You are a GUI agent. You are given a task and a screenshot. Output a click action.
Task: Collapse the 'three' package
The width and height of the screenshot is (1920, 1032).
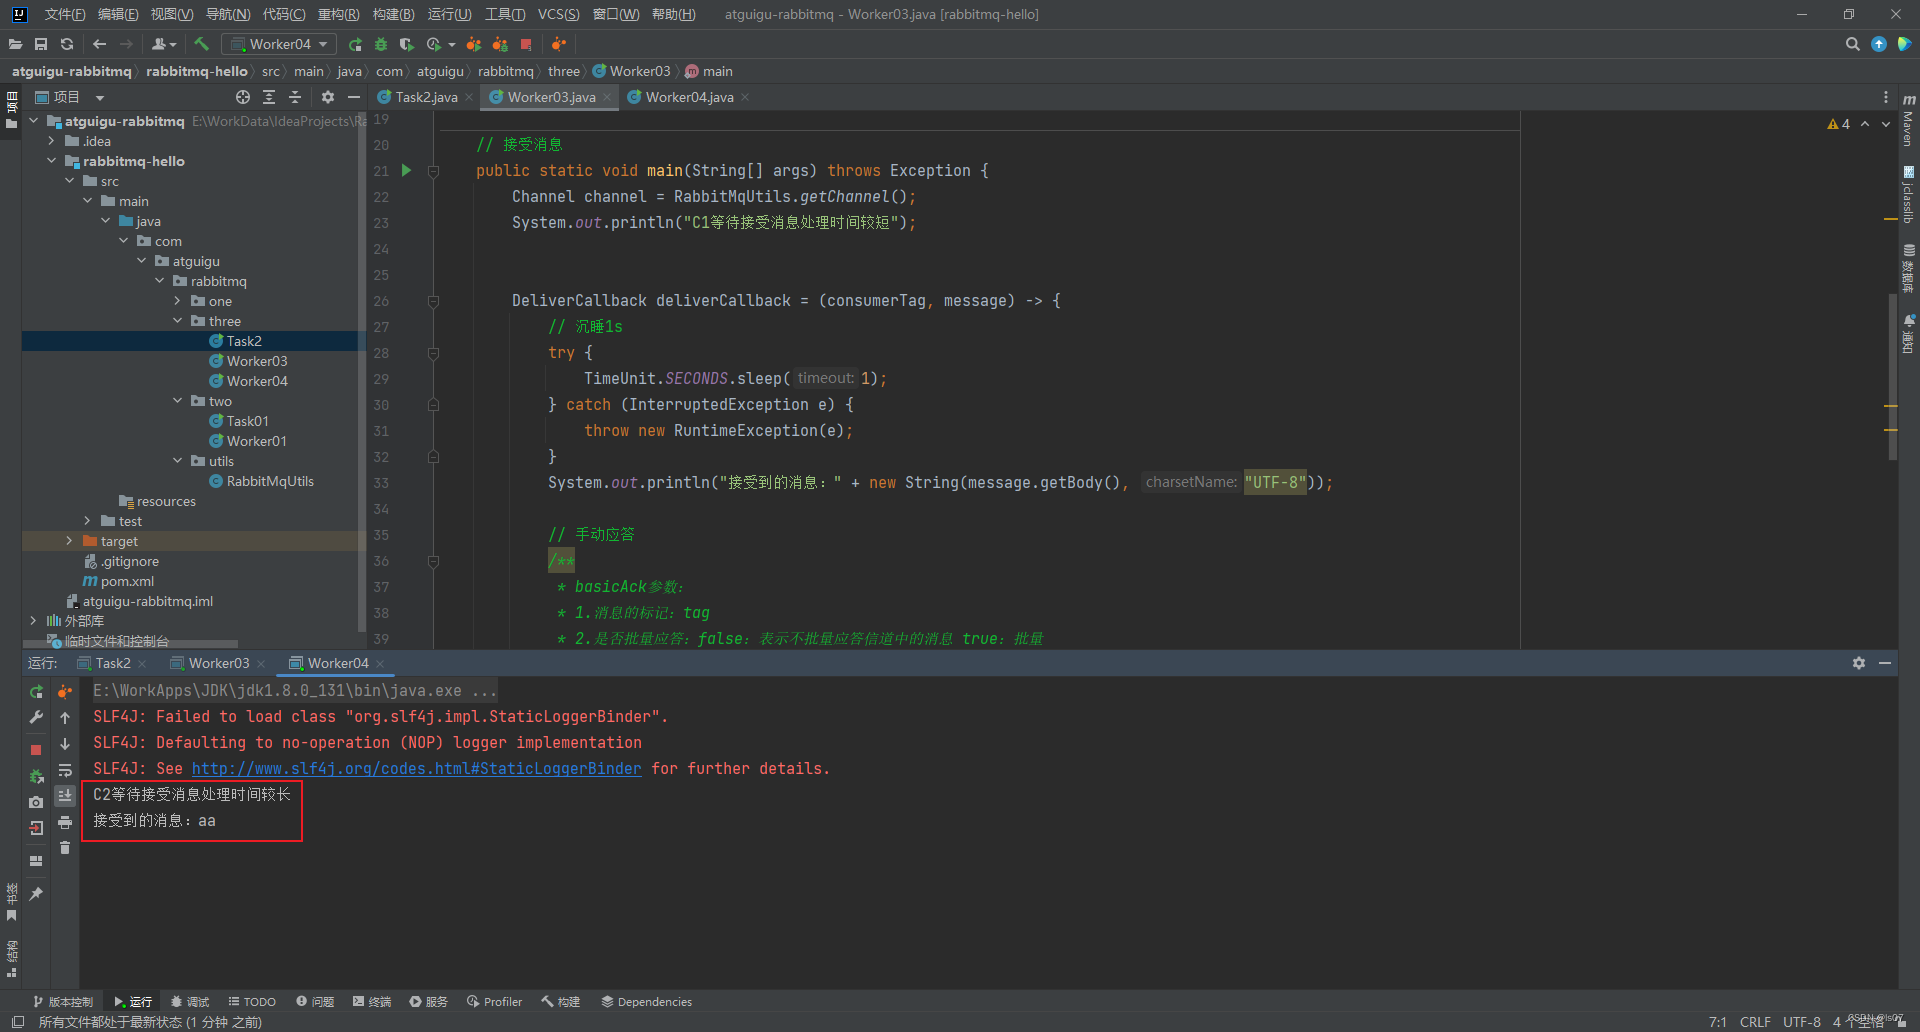(178, 321)
